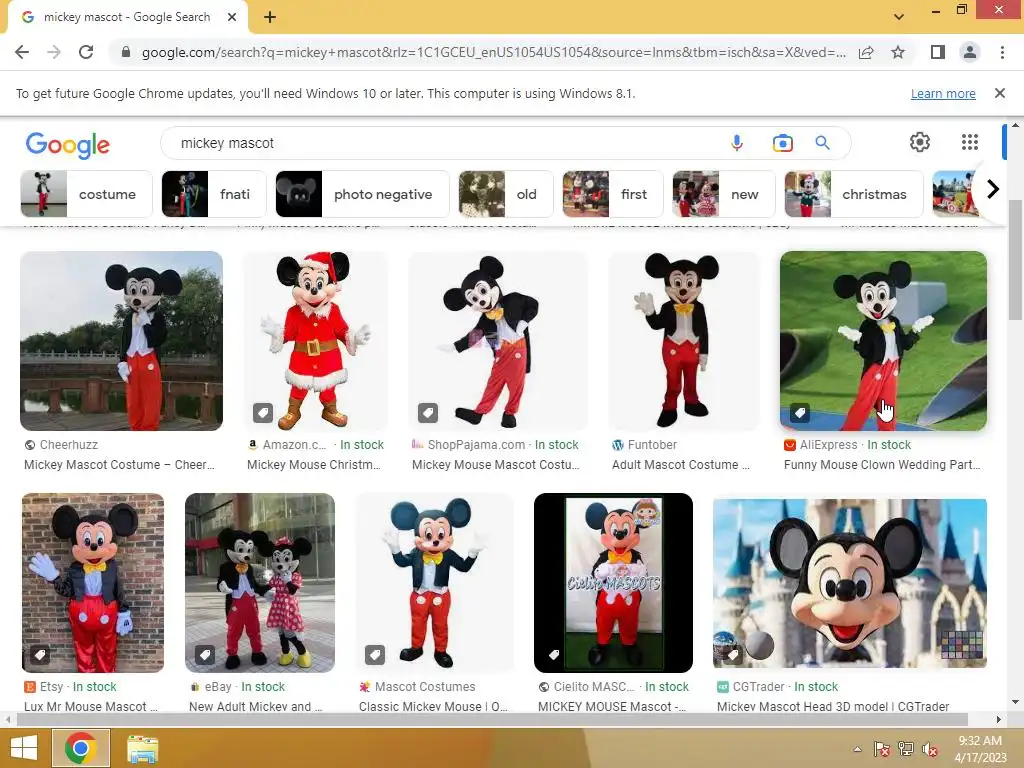Open the eBay Mickey and Minnie image

click(260, 583)
